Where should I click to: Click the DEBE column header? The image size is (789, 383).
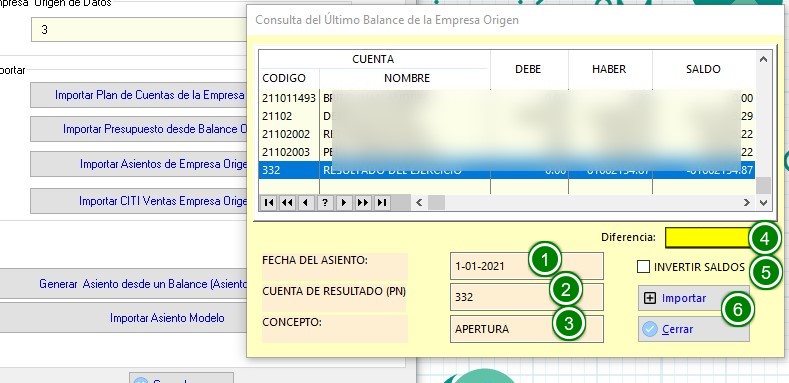(x=528, y=69)
